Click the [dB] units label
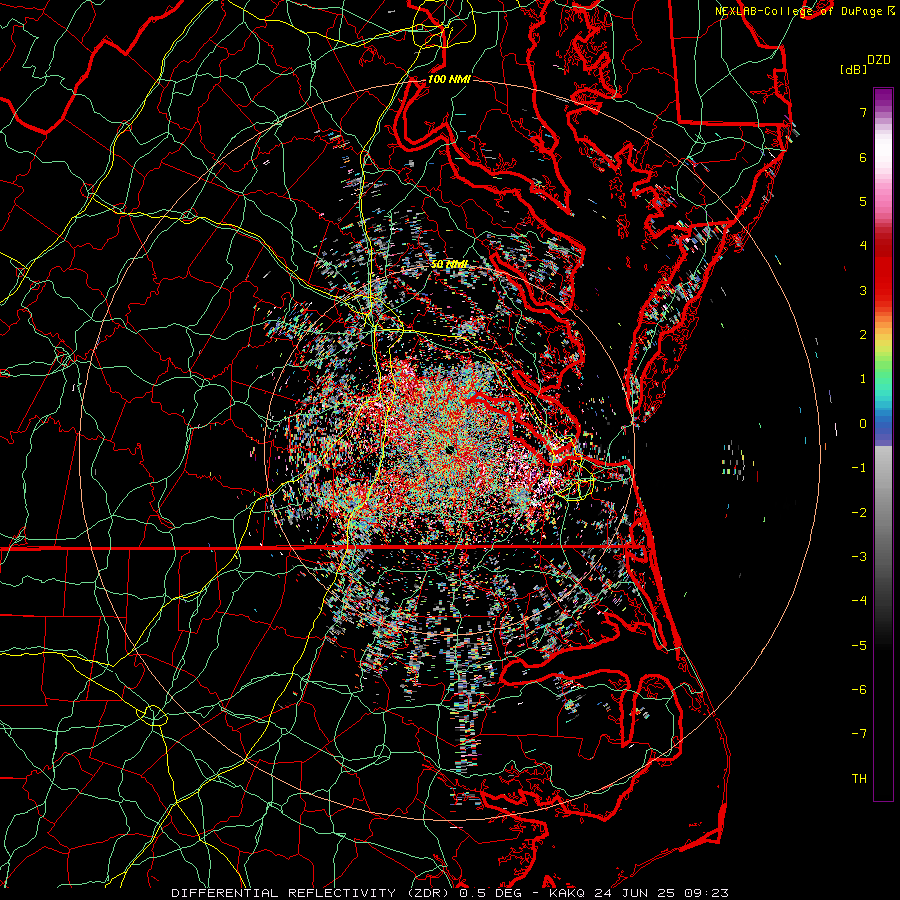The image size is (900, 900). point(854,69)
